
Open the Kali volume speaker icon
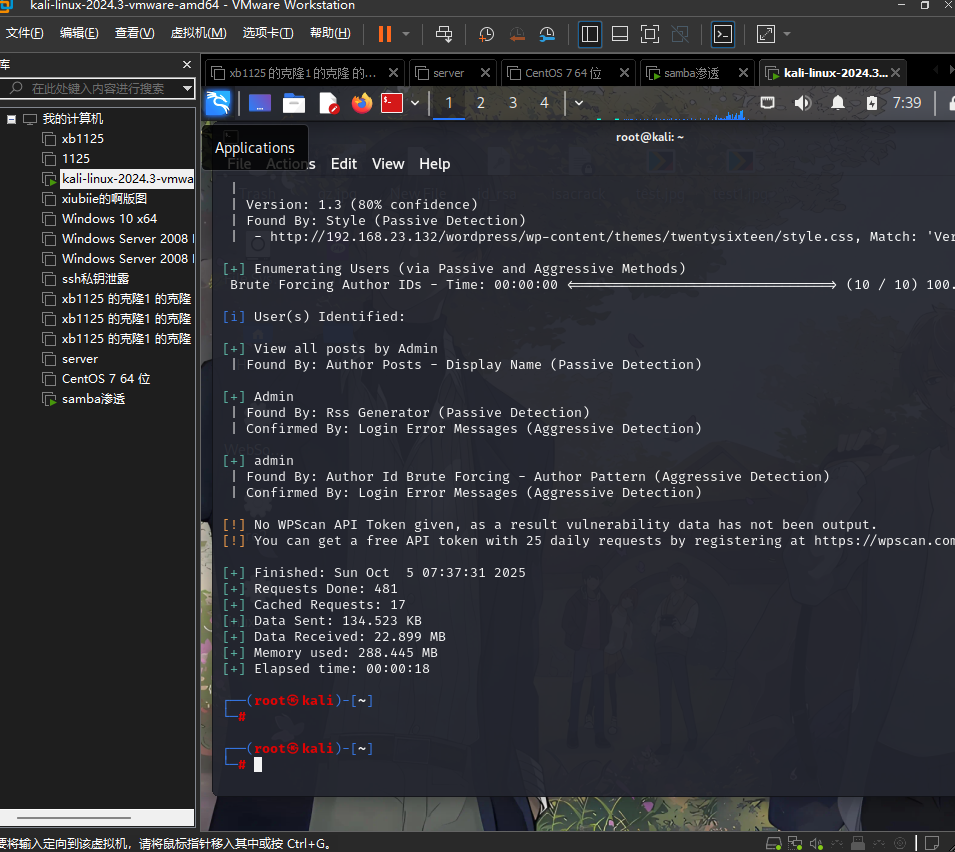[x=802, y=103]
